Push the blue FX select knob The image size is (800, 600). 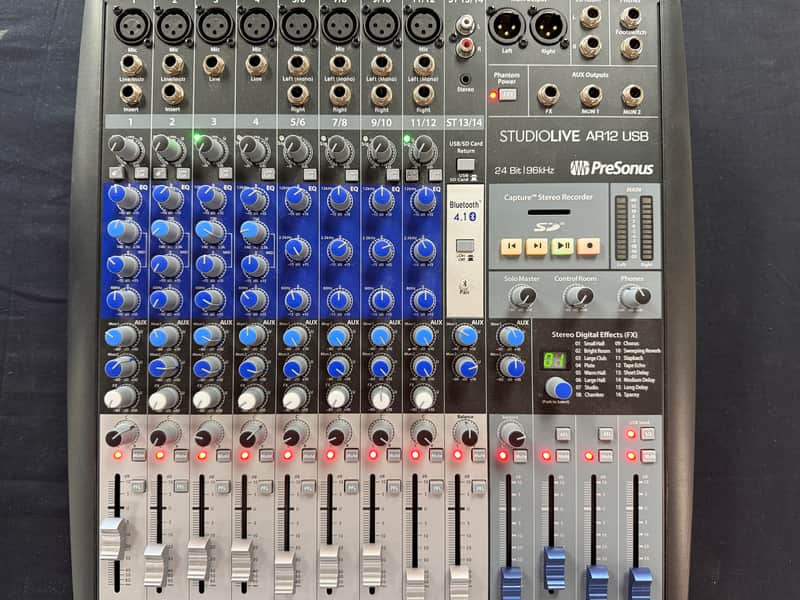(558, 389)
